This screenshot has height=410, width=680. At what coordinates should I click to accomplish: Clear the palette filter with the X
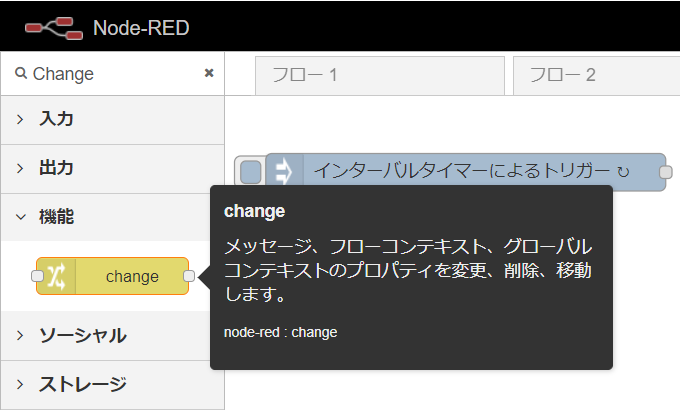point(209,73)
